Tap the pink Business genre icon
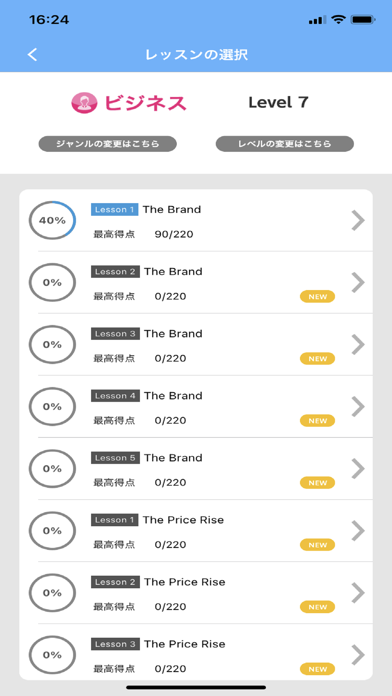This screenshot has width=392, height=696. pyautogui.click(x=84, y=103)
